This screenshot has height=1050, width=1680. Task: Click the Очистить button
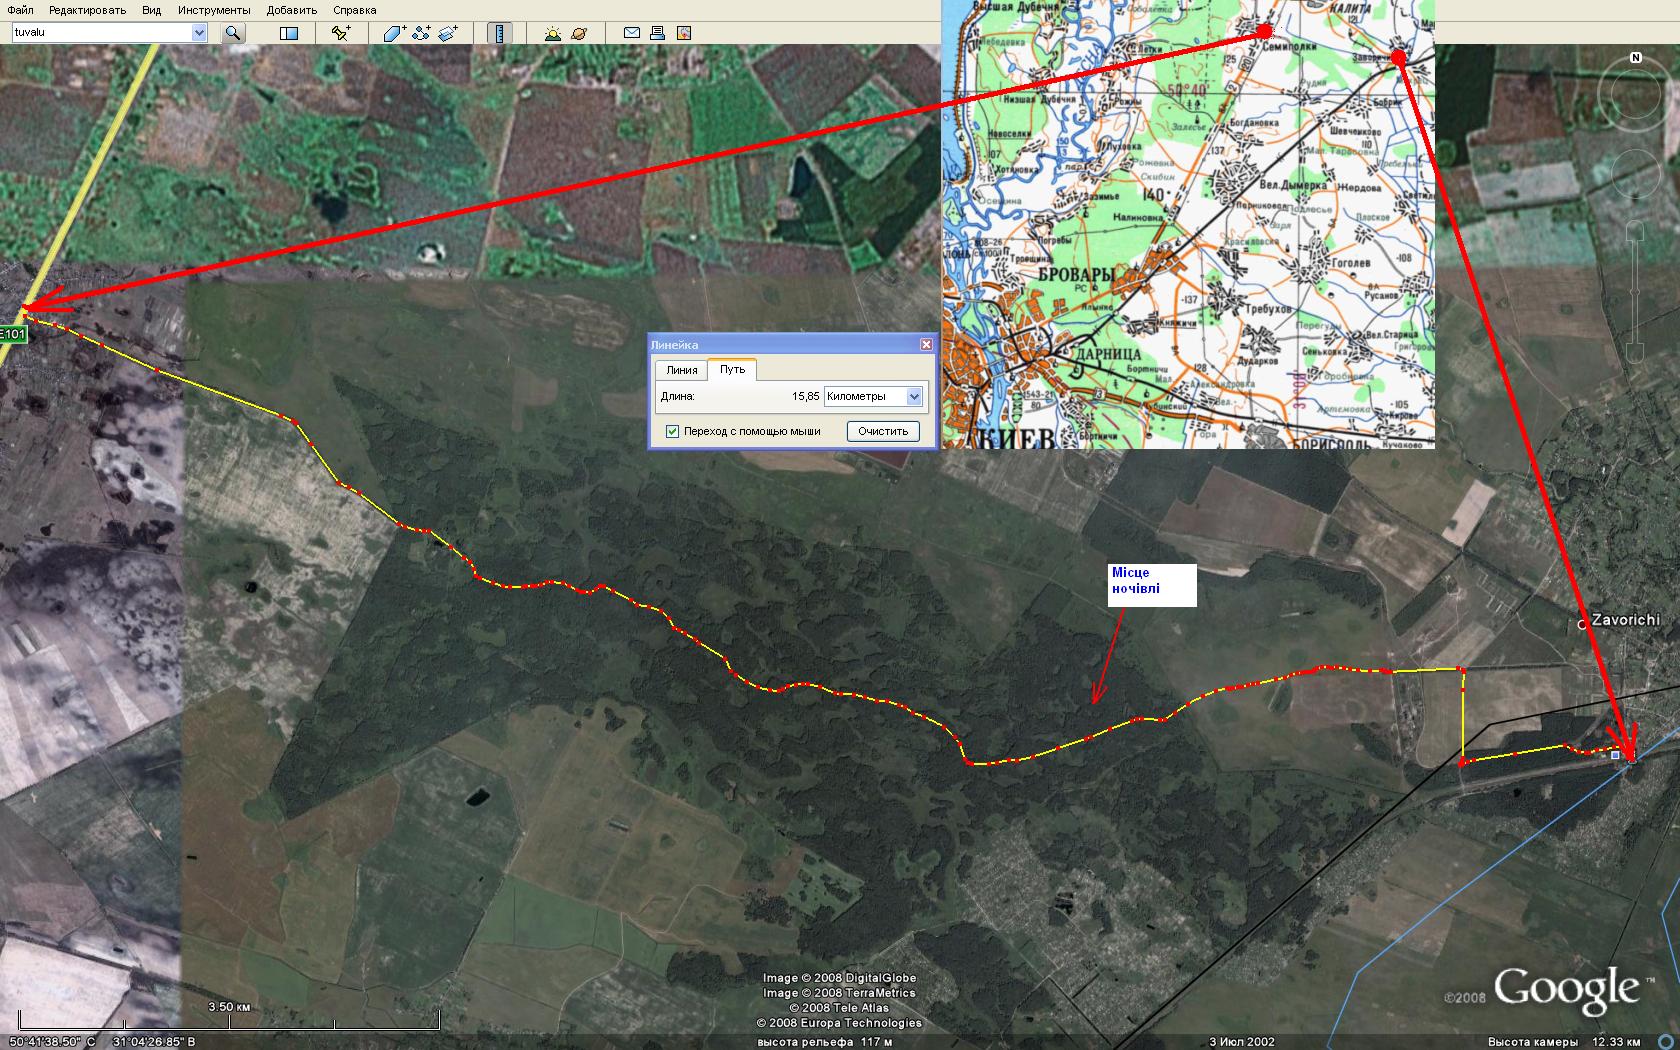[883, 431]
